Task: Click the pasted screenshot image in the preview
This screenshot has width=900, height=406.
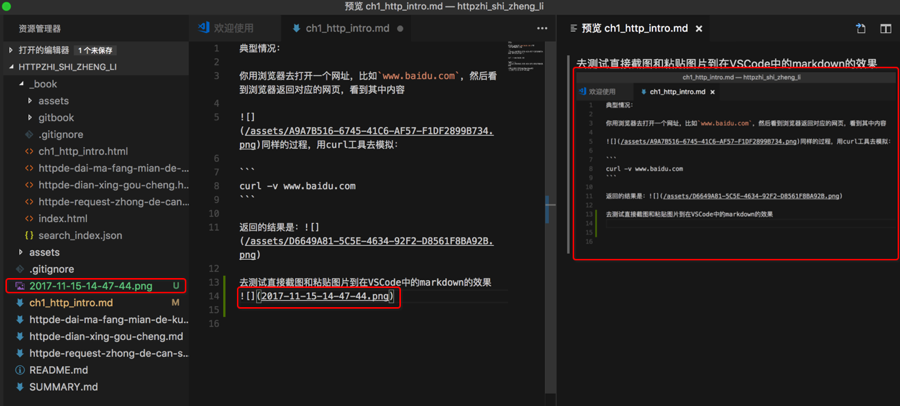Action: tap(736, 164)
